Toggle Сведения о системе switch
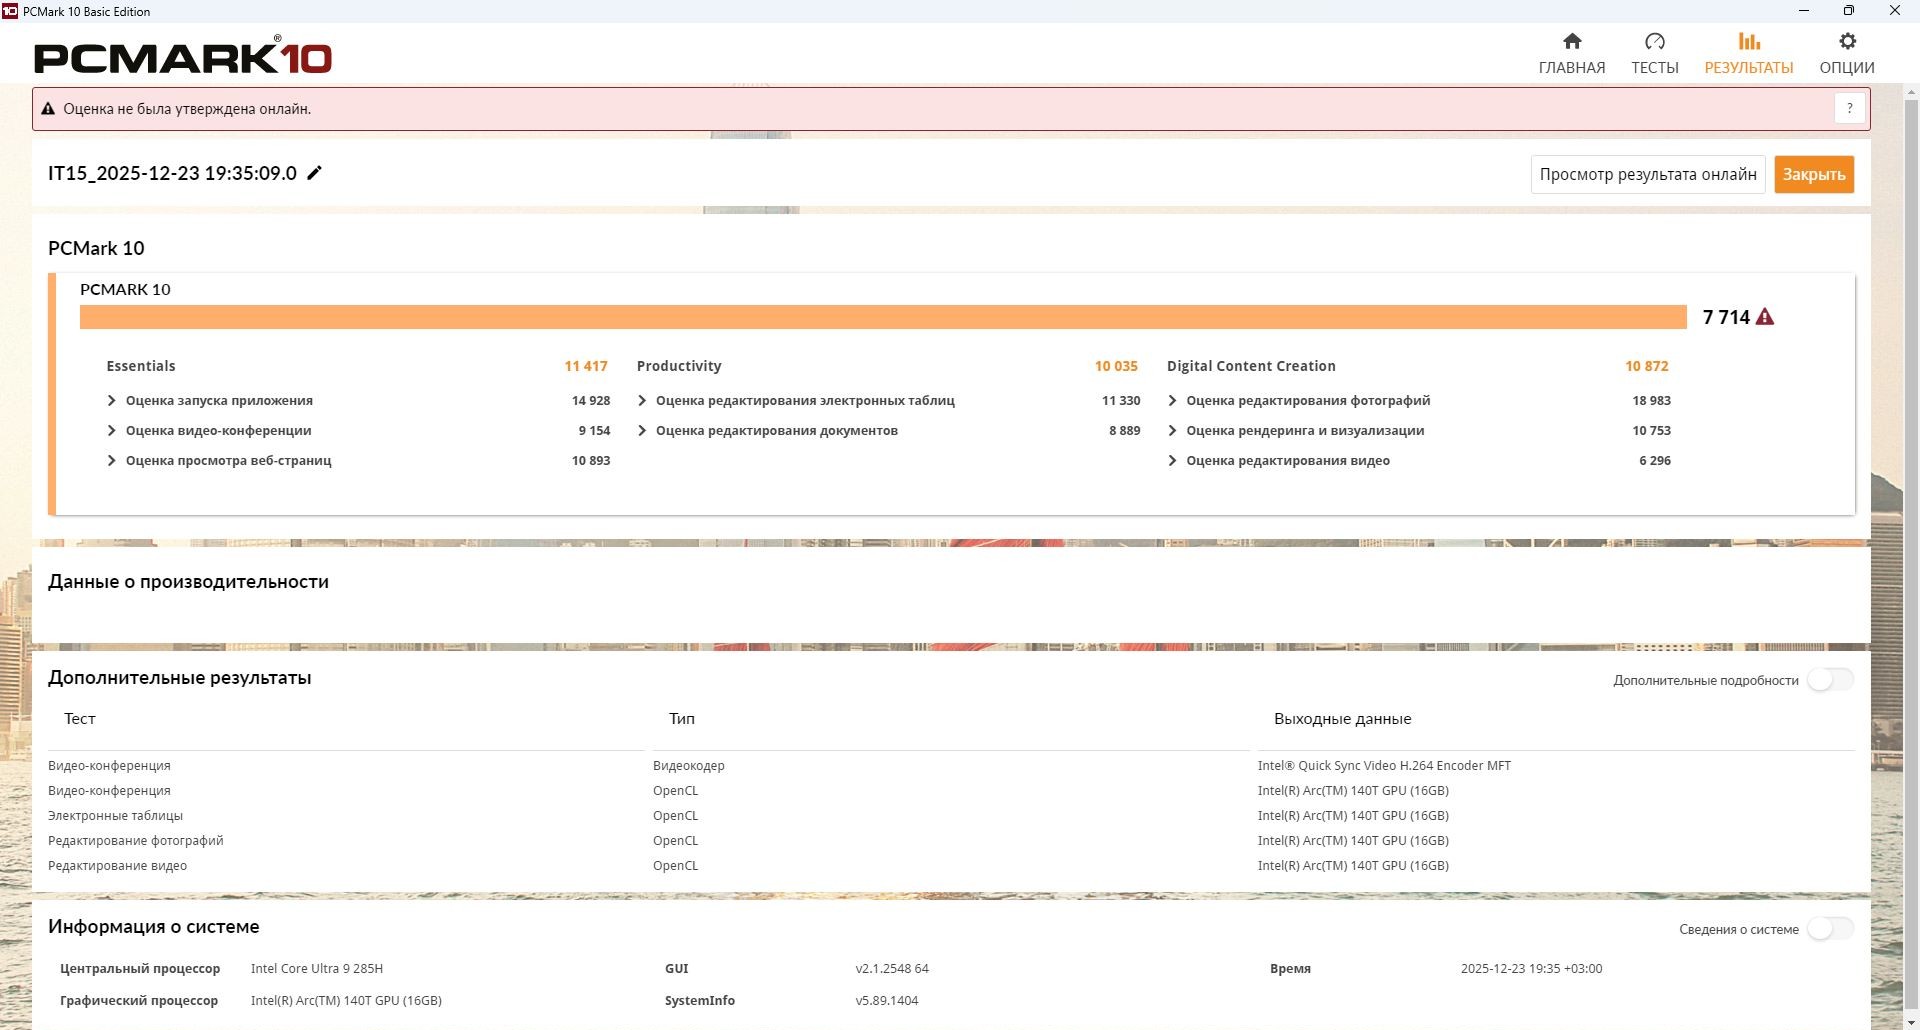The width and height of the screenshot is (1920, 1030). tap(1830, 929)
